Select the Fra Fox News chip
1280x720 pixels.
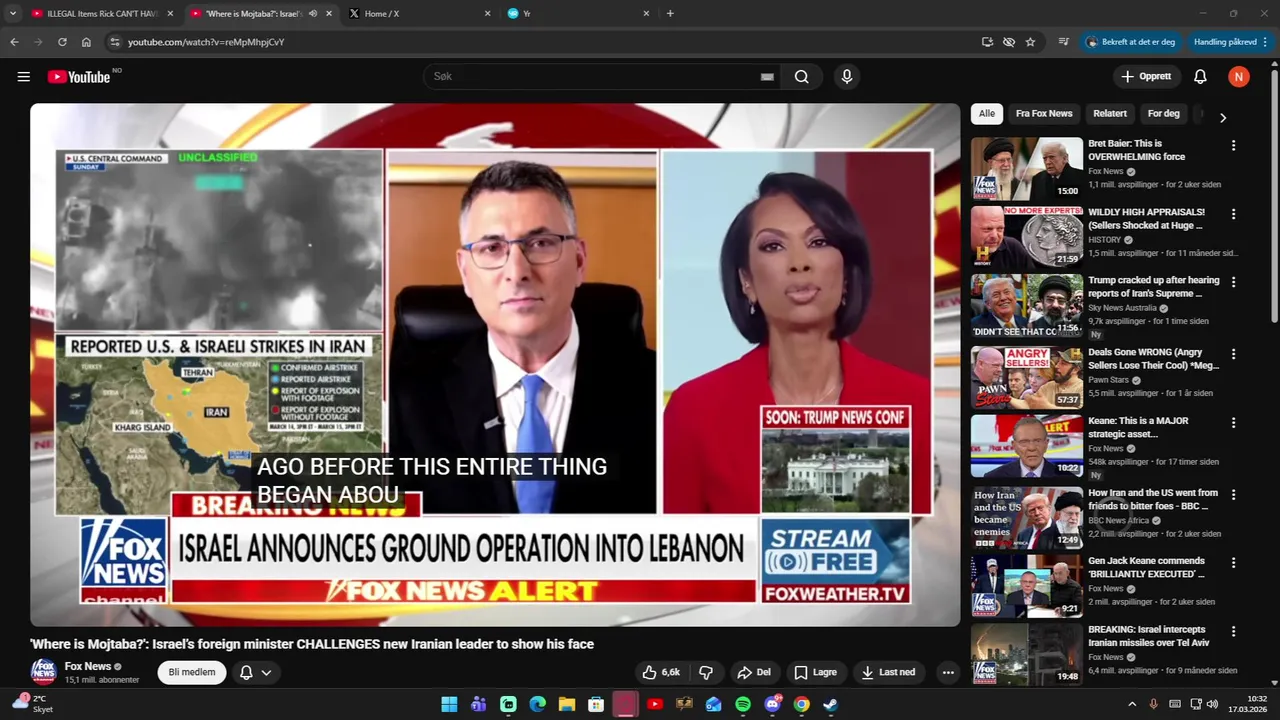point(1044,114)
